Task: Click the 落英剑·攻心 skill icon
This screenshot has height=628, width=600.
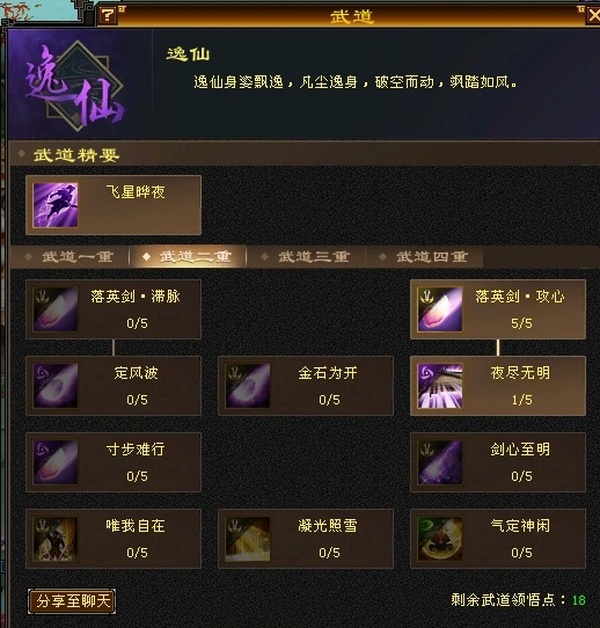Action: (440, 309)
